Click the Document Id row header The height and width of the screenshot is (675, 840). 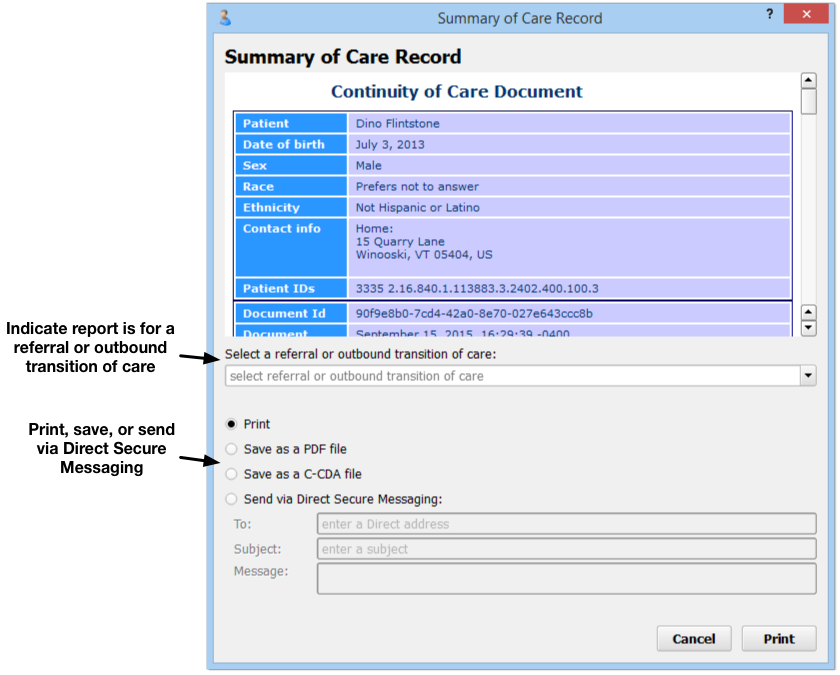(x=291, y=313)
